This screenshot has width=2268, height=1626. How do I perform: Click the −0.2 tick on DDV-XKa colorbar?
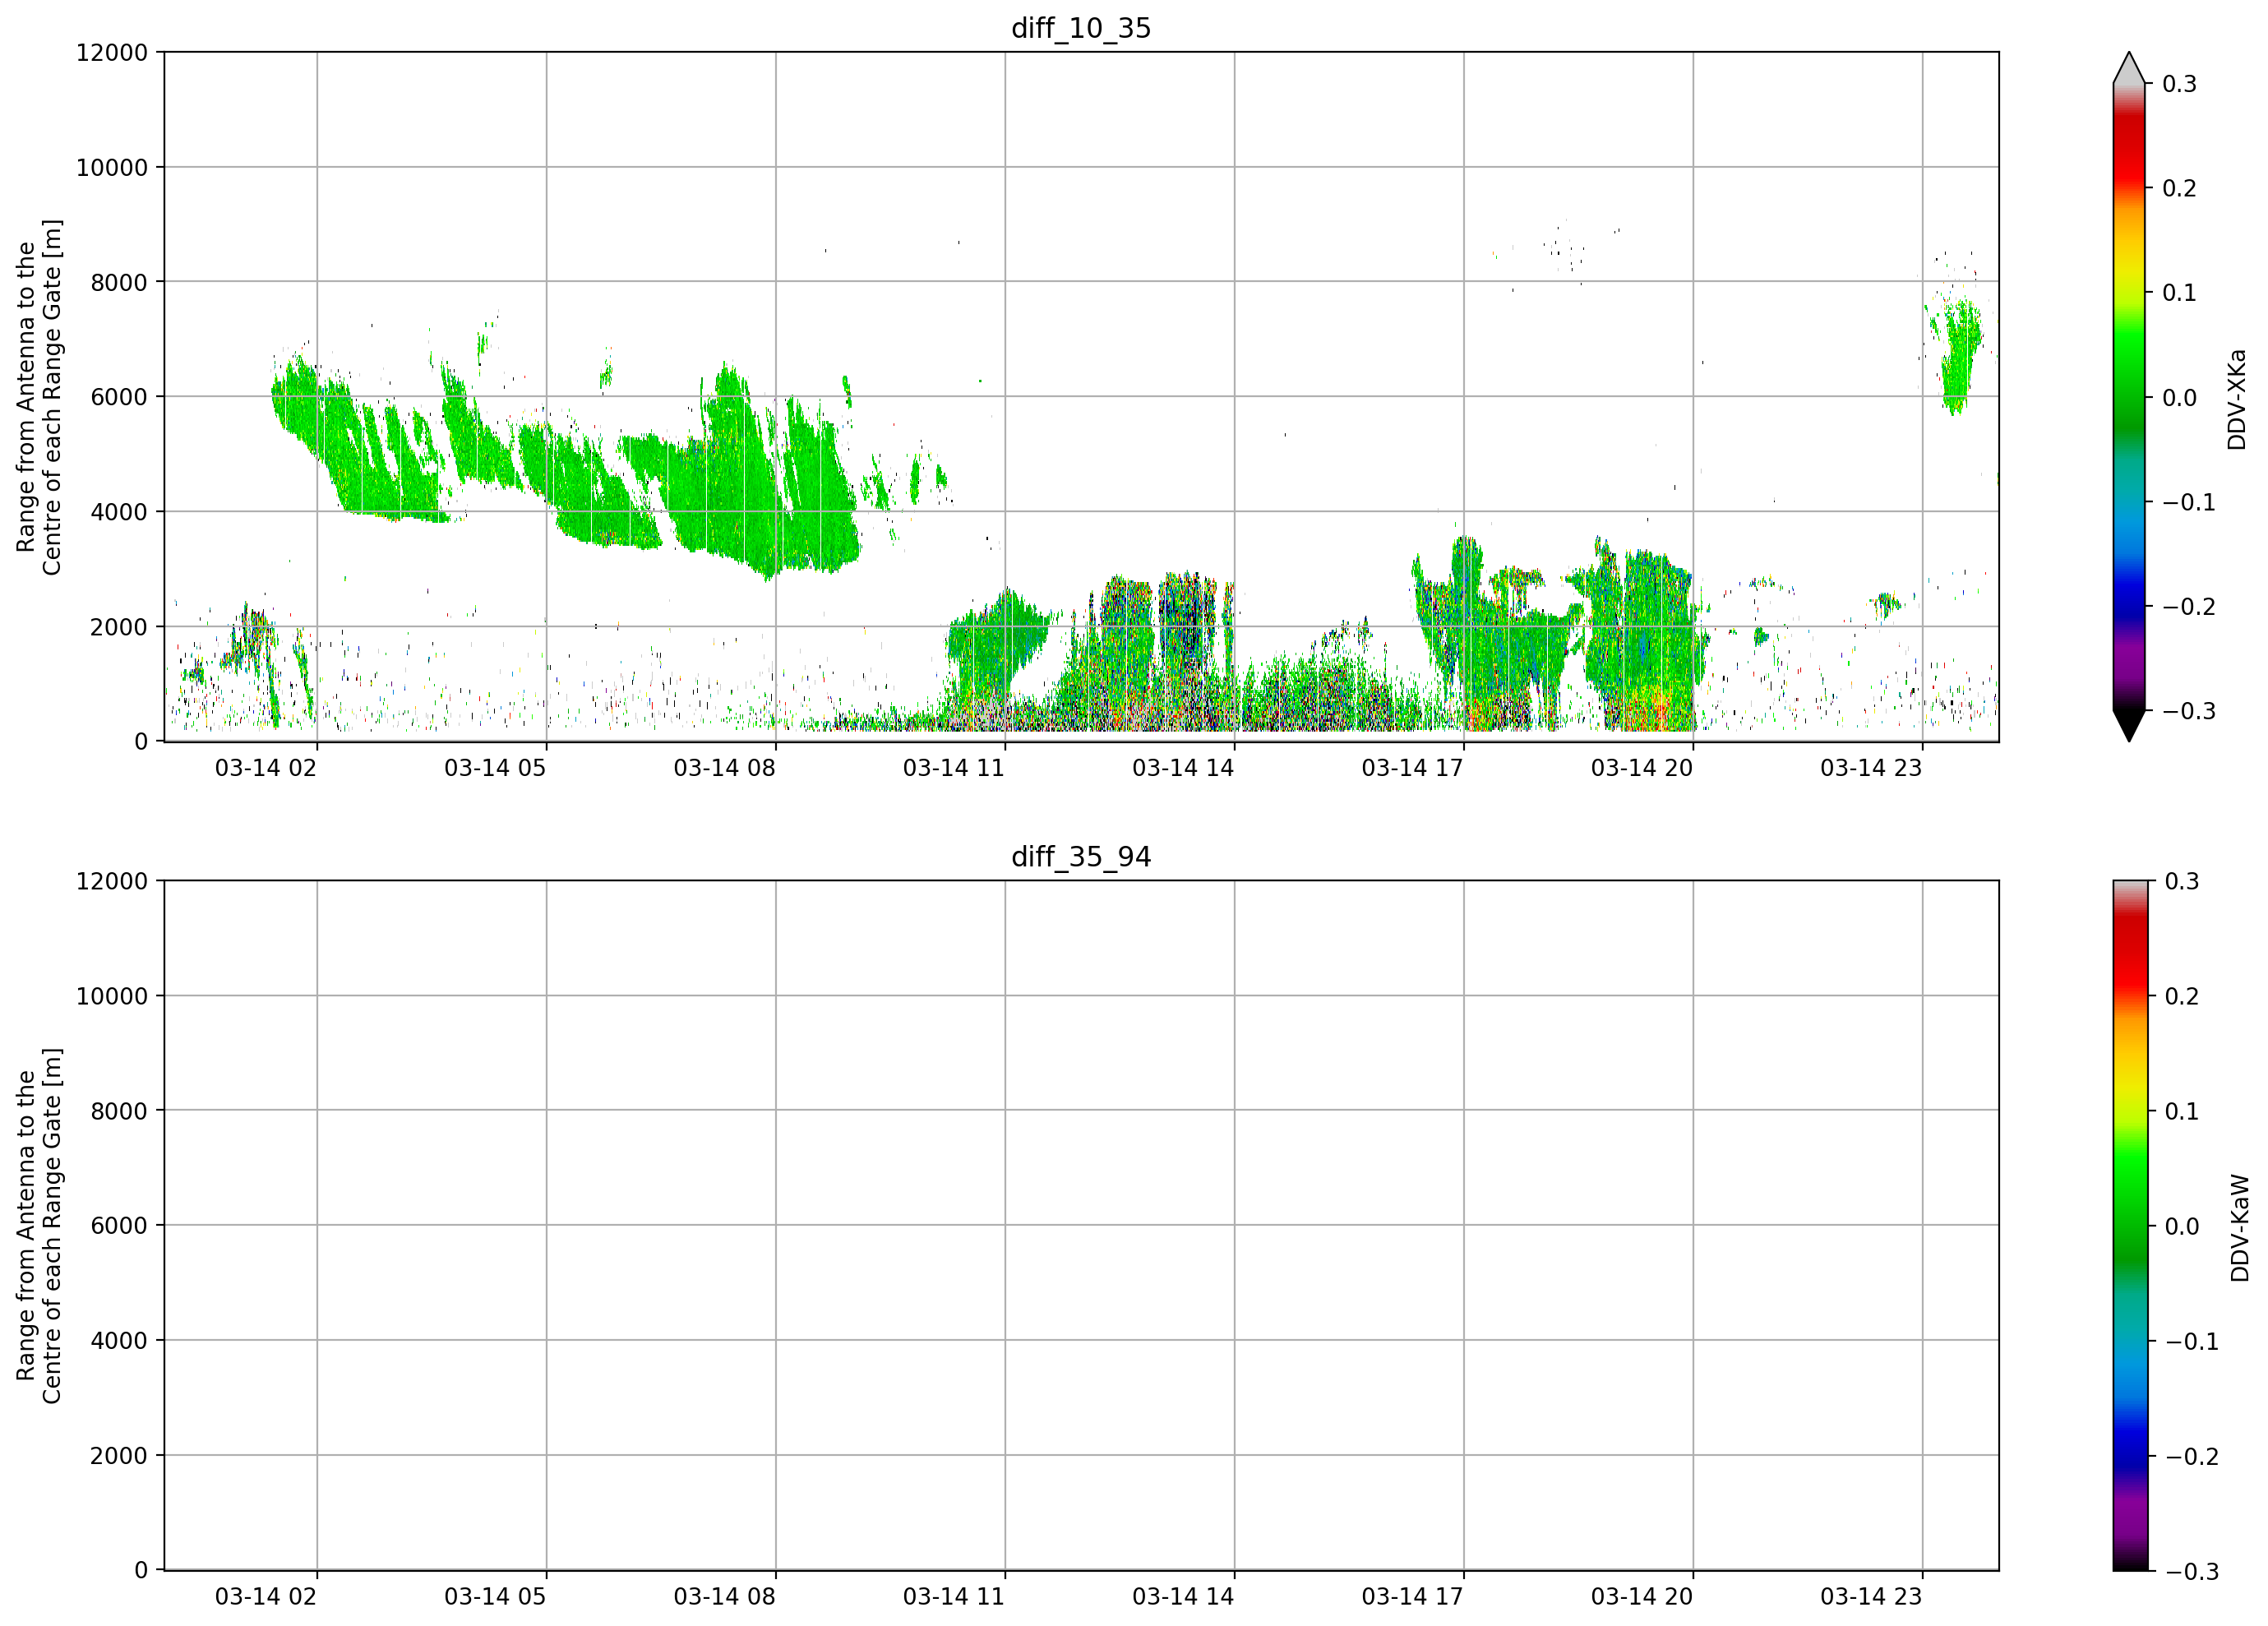tap(2189, 607)
